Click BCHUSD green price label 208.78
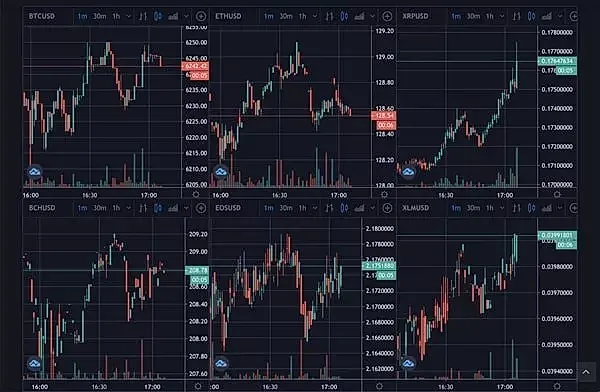 click(197, 271)
